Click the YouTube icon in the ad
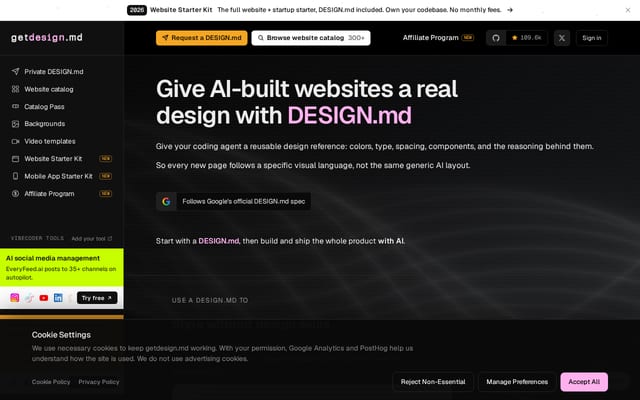The height and width of the screenshot is (400, 640). (44, 298)
